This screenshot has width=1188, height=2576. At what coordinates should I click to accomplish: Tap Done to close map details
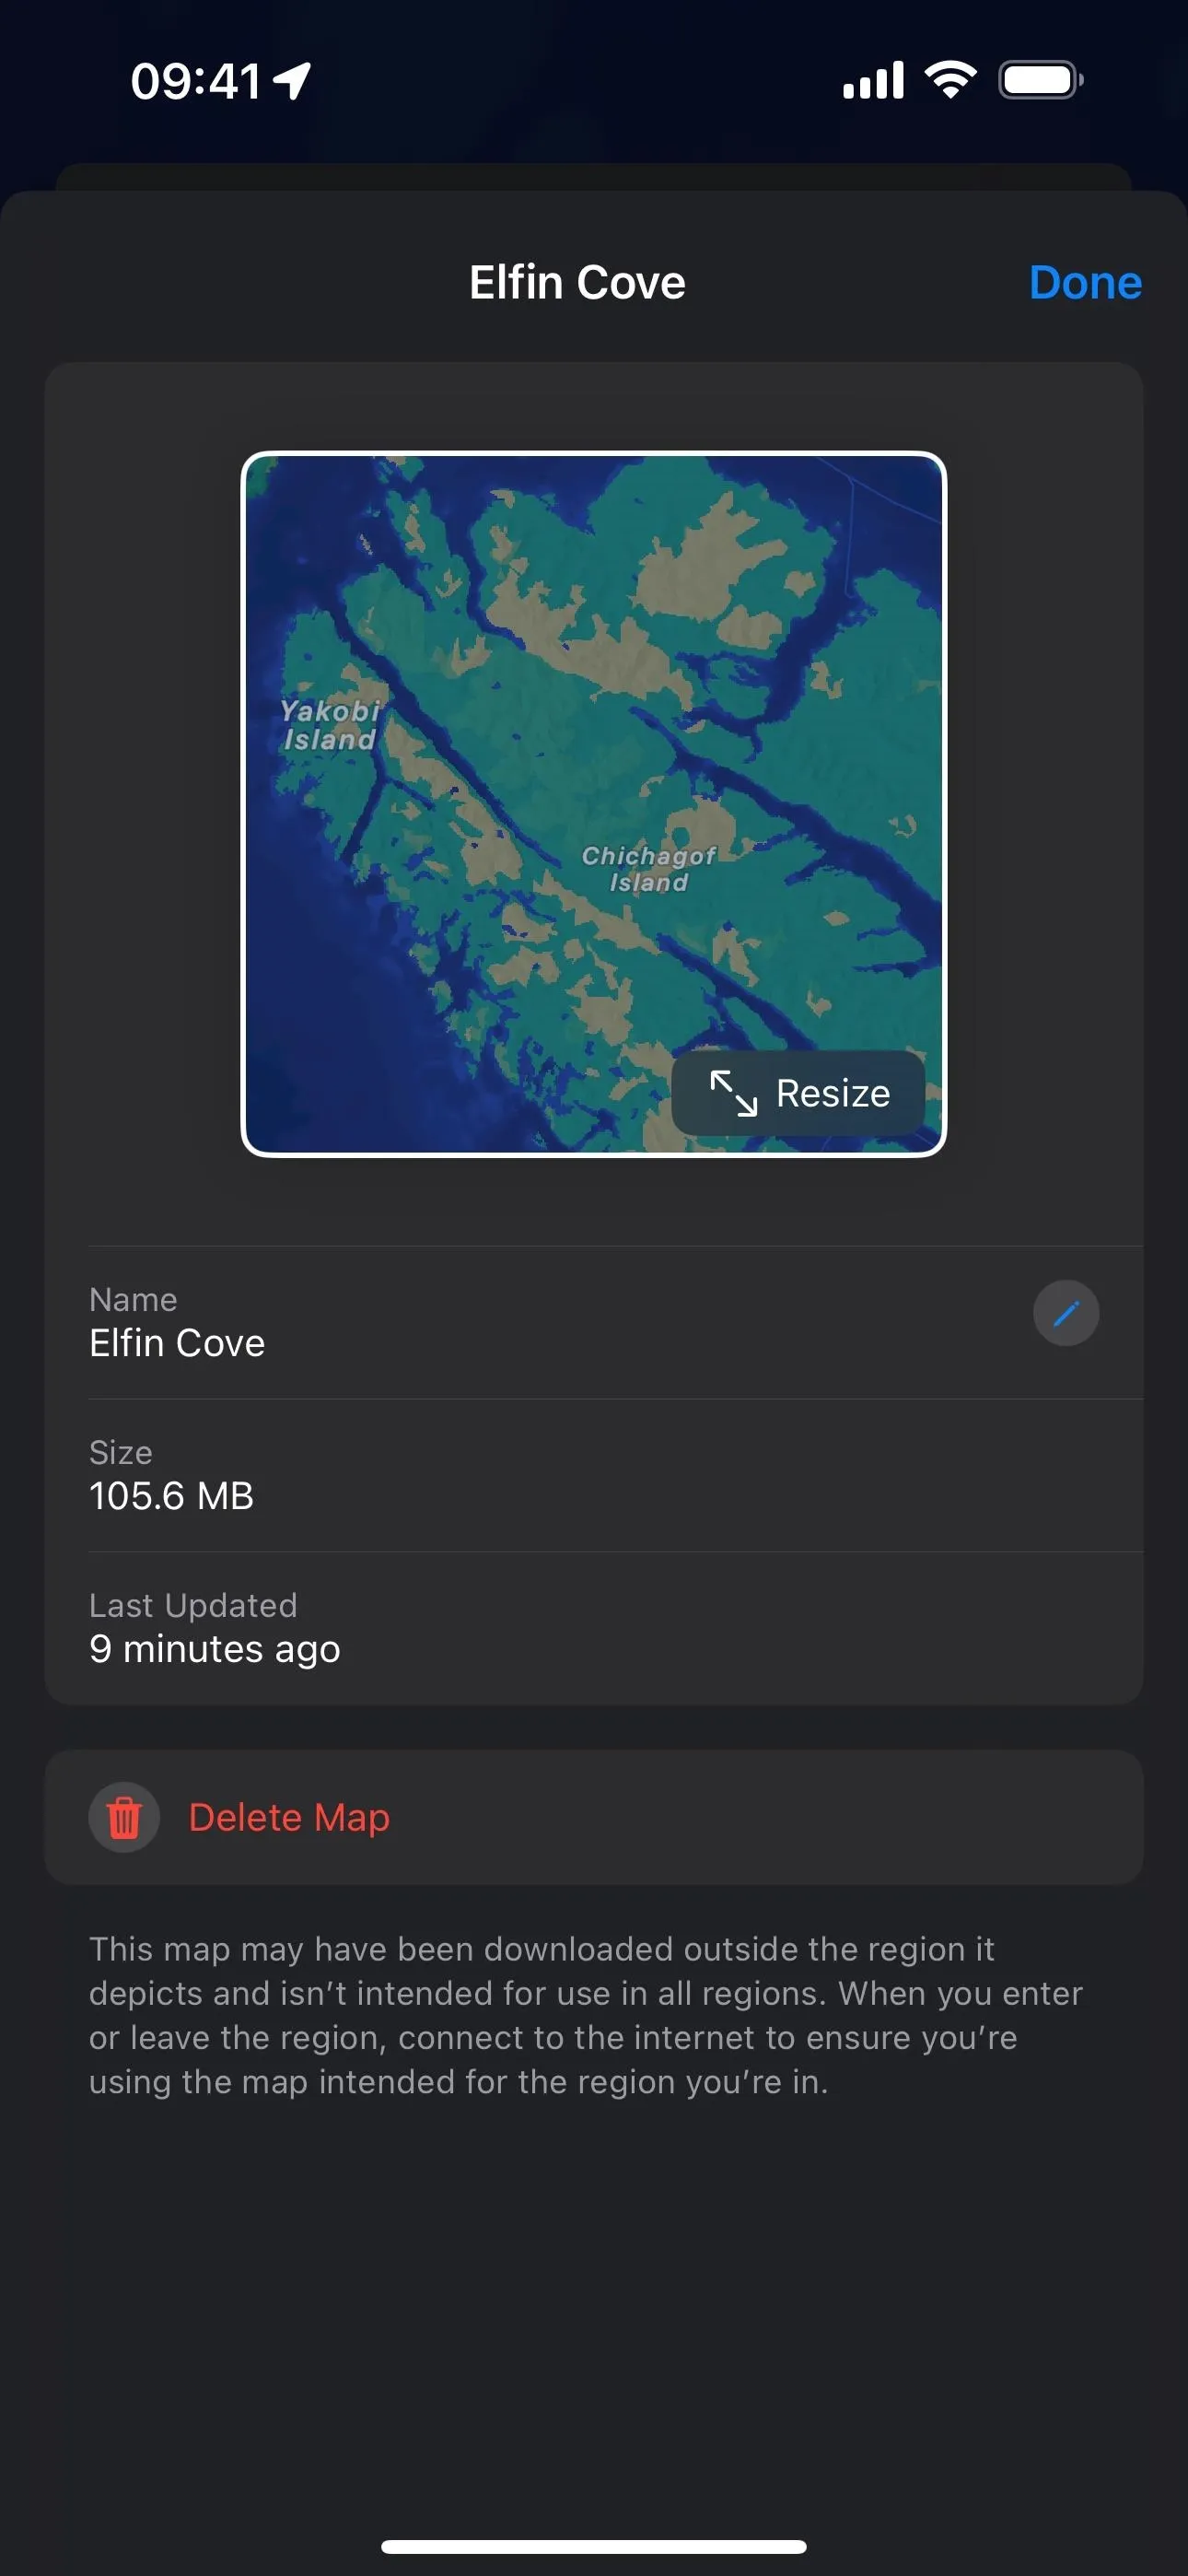tap(1085, 283)
